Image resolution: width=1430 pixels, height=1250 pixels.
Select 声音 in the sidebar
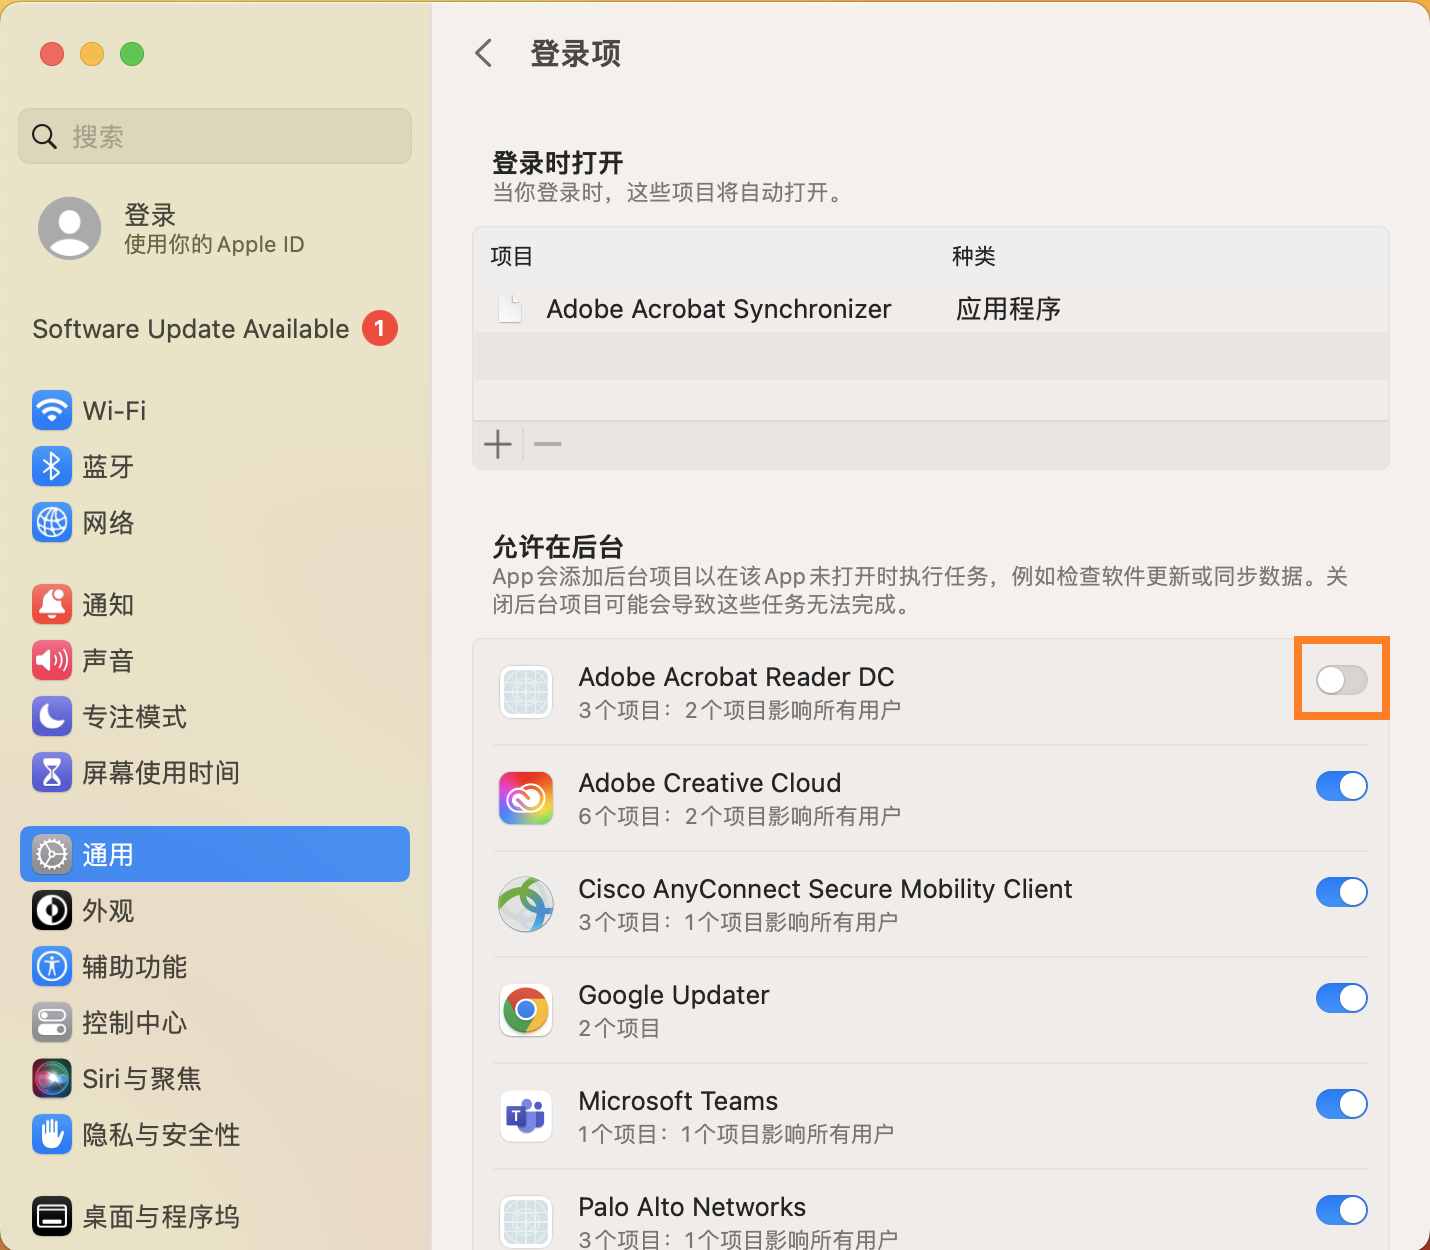[x=108, y=660]
